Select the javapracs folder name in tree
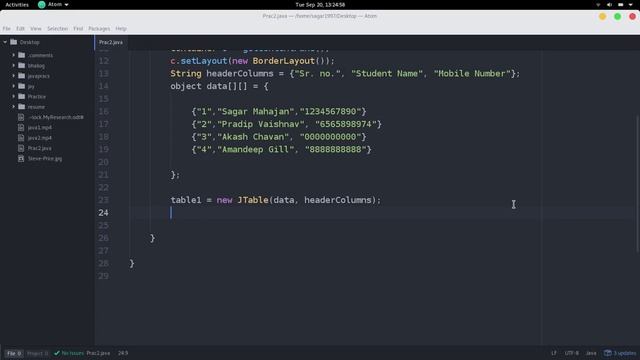The width and height of the screenshot is (640, 360). point(39,76)
